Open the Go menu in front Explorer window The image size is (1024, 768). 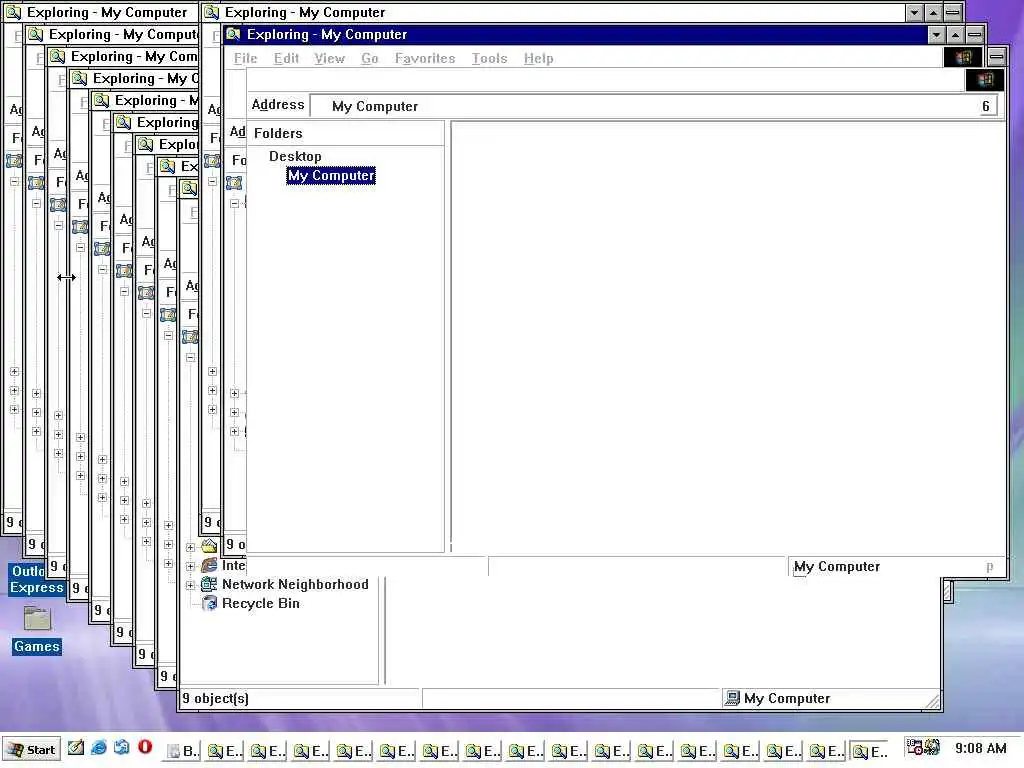[370, 59]
